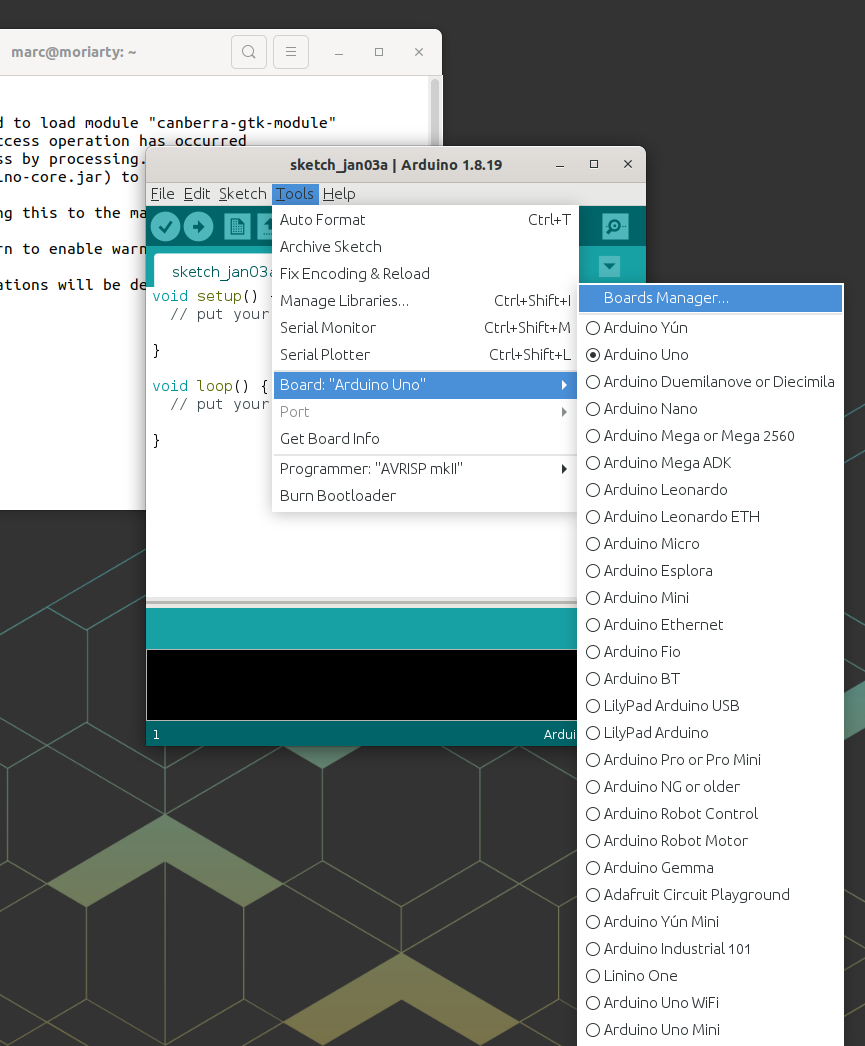Open Manage Libraries from Tools menu
The width and height of the screenshot is (865, 1046).
425,301
